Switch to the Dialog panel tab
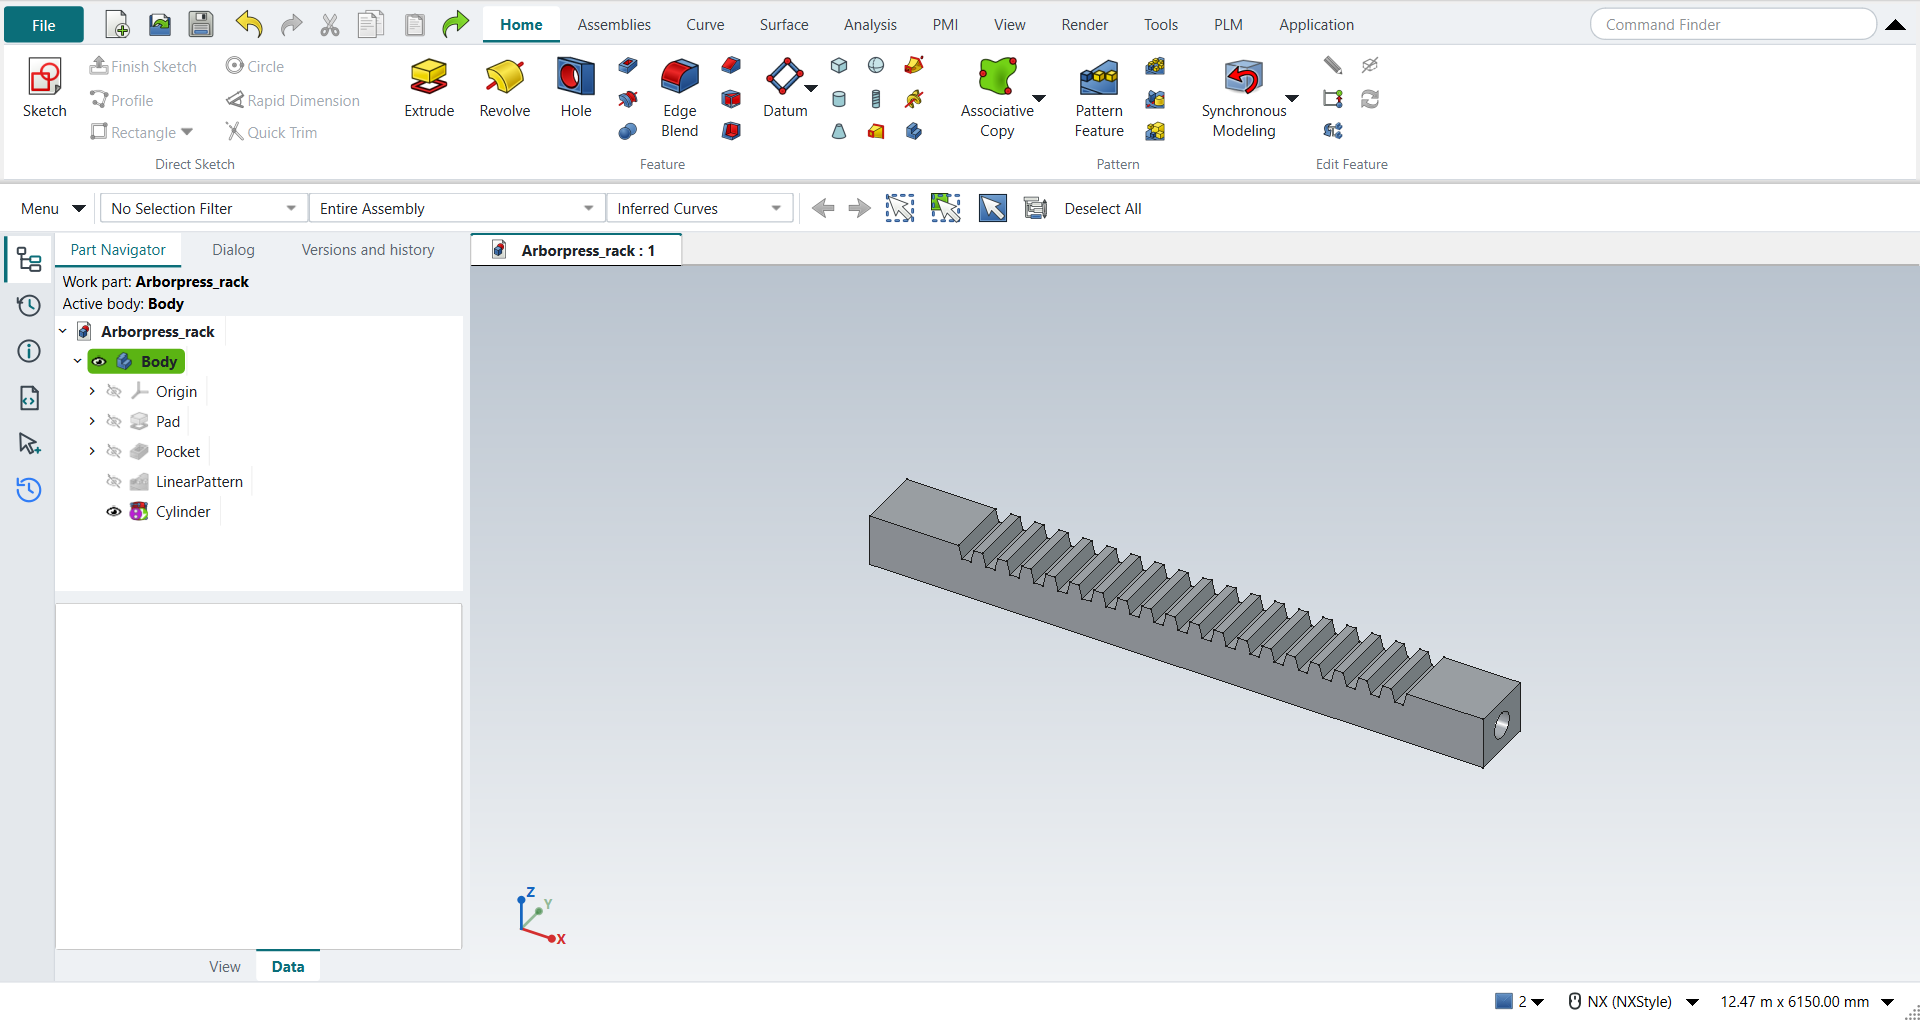 233,250
